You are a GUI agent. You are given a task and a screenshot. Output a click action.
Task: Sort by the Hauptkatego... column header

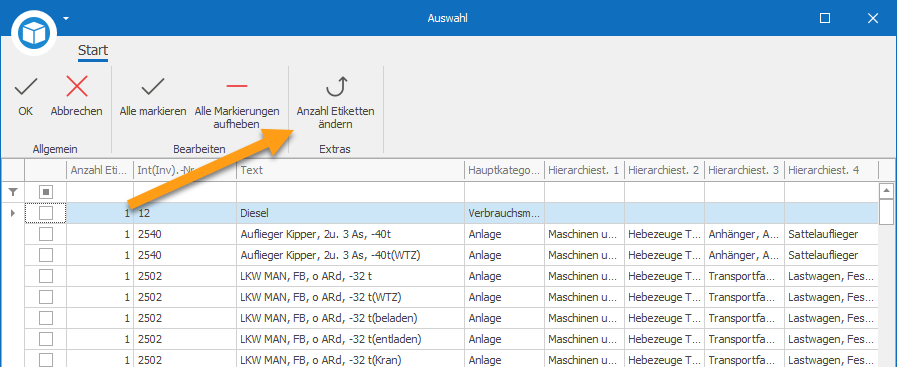click(504, 170)
